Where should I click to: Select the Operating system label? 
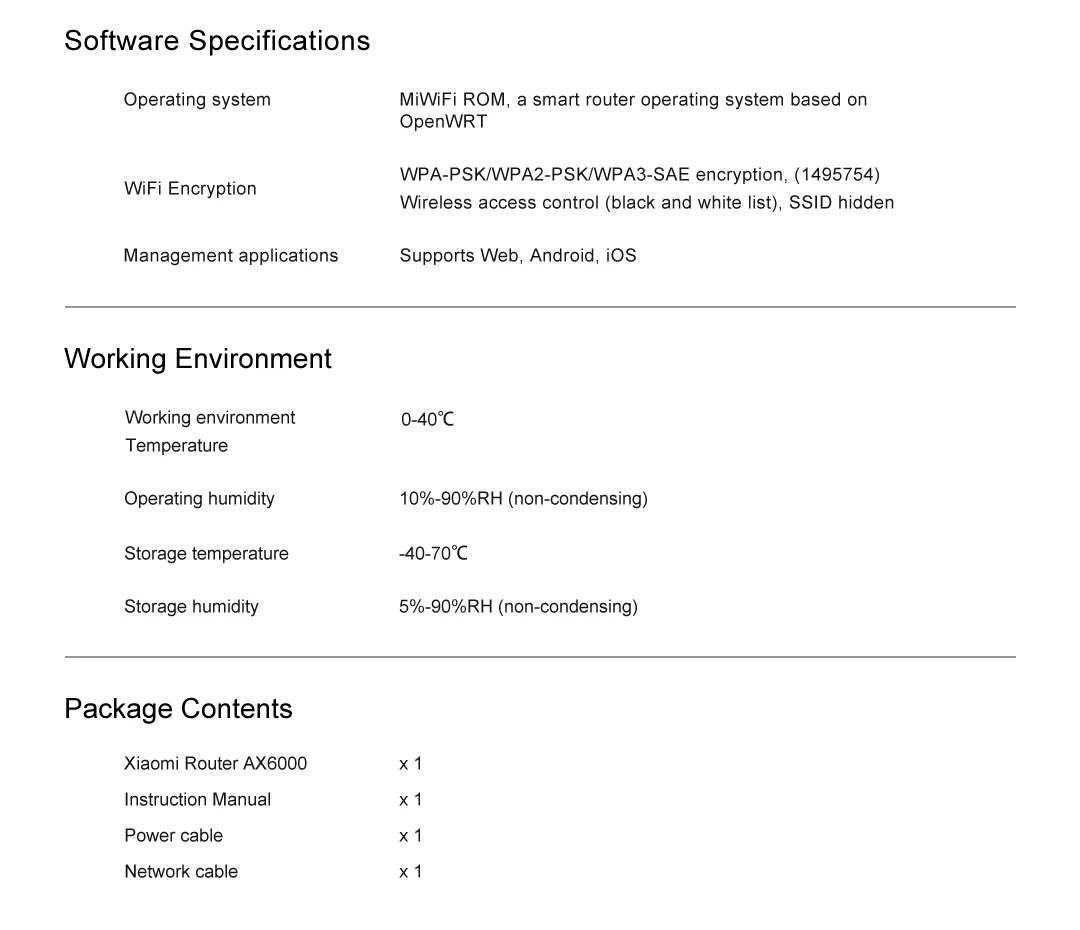[x=197, y=100]
